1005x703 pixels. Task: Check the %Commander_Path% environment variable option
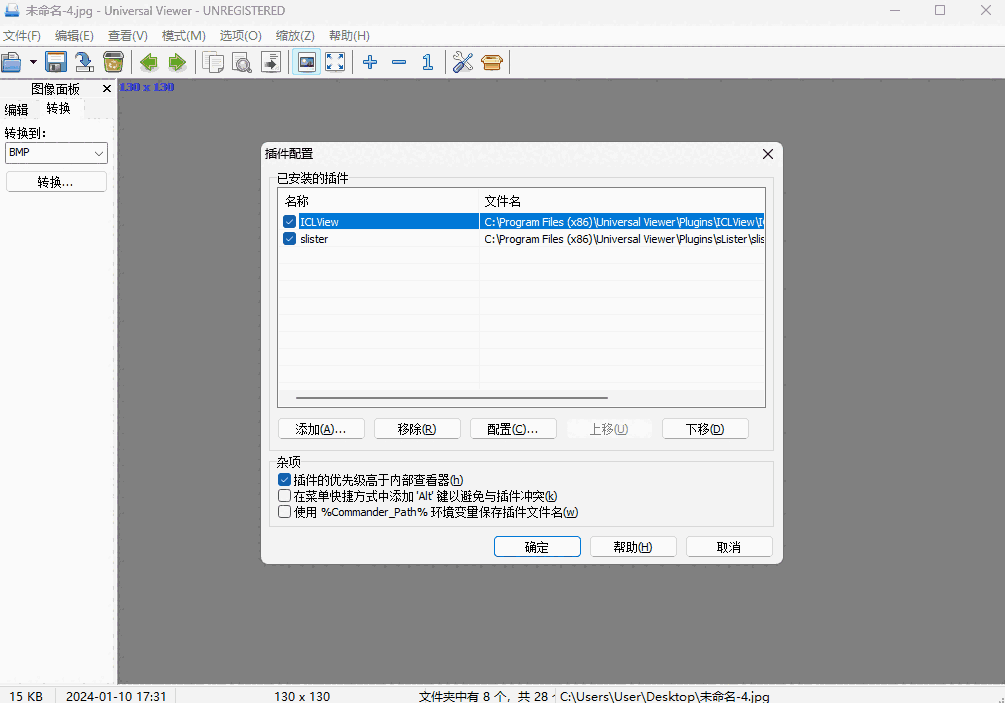pos(284,511)
